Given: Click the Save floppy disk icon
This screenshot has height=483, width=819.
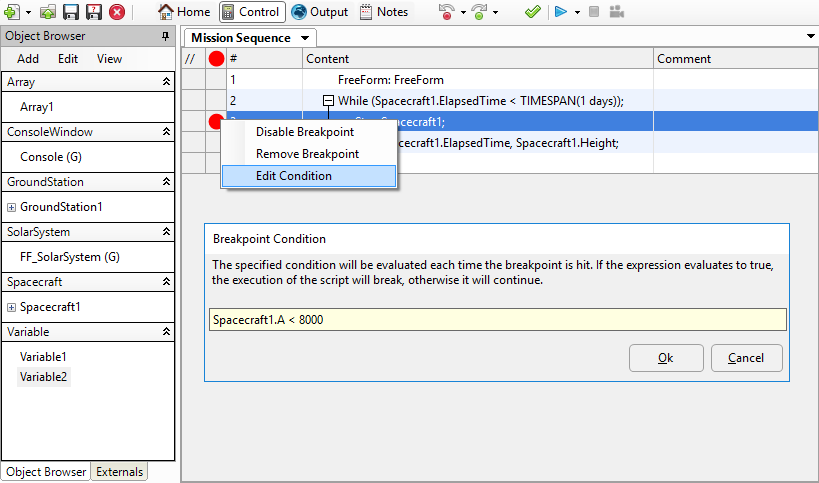Looking at the screenshot, I should pos(71,11).
